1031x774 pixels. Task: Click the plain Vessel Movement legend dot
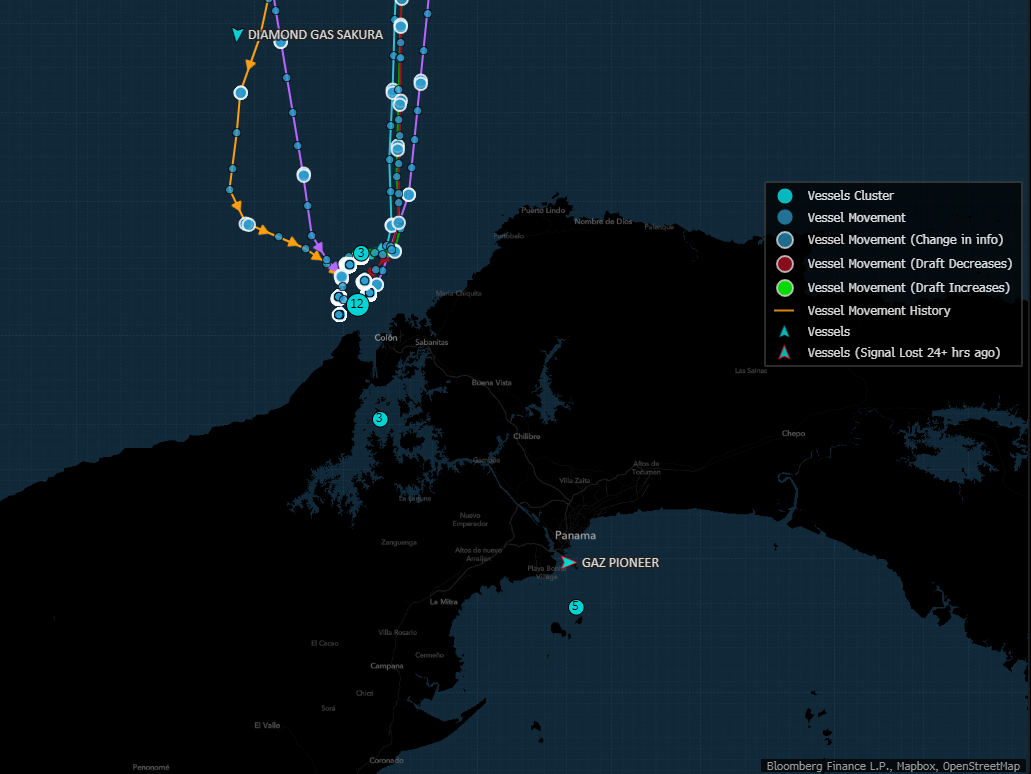(784, 218)
